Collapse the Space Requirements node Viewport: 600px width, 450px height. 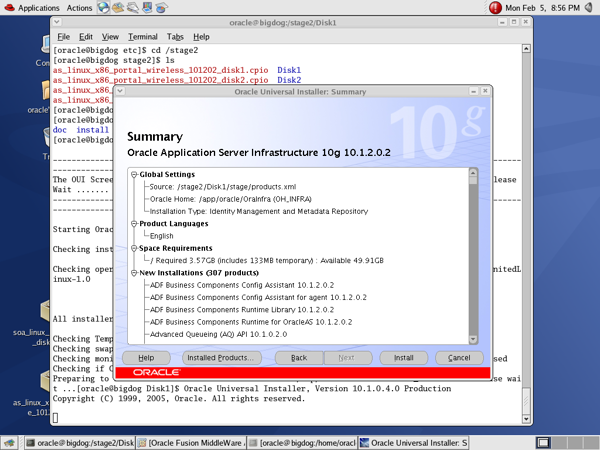(134, 248)
